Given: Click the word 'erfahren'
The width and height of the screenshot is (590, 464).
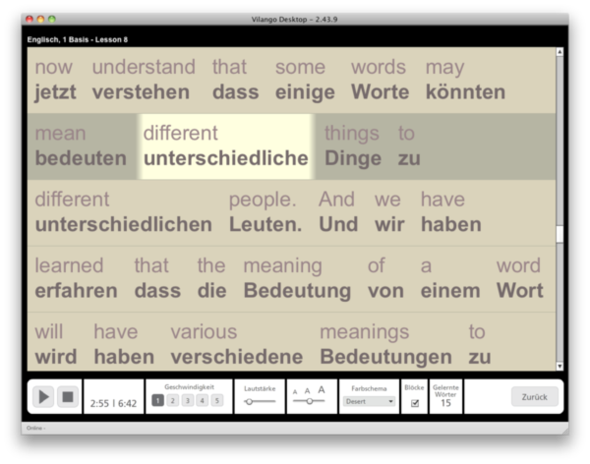Looking at the screenshot, I should pos(76,291).
